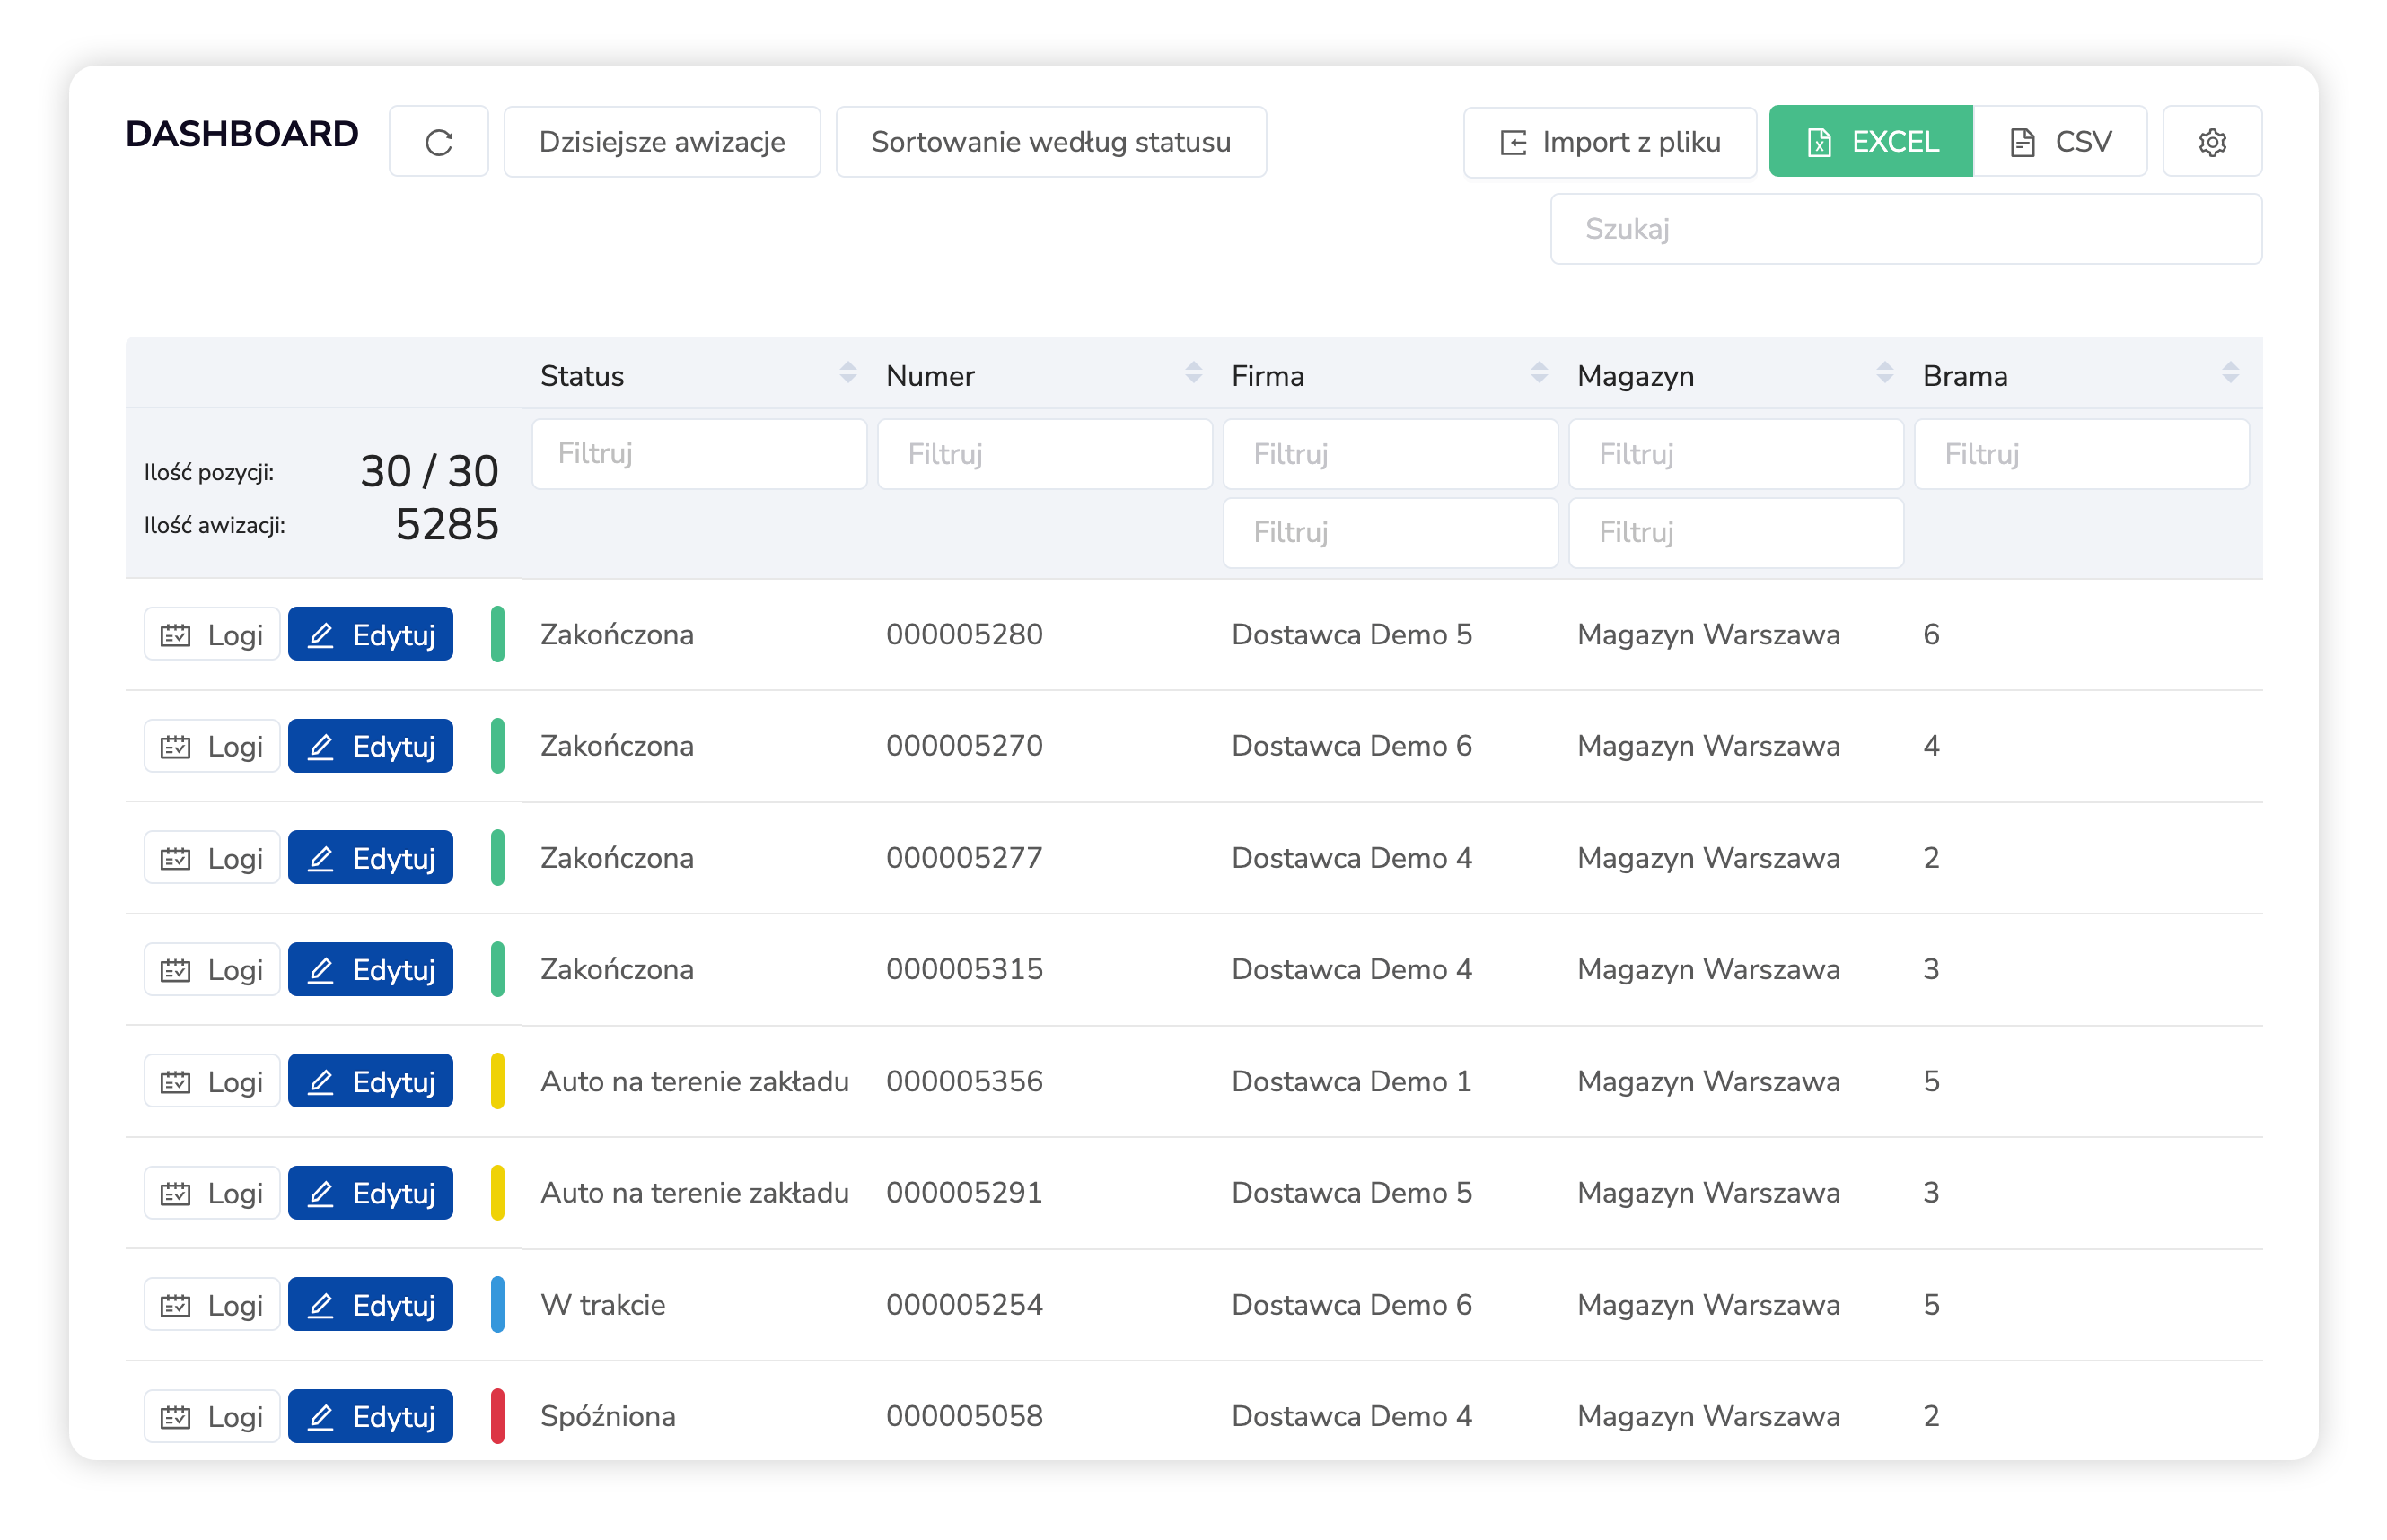Export data with the EXCEL button

pyautogui.click(x=1870, y=142)
